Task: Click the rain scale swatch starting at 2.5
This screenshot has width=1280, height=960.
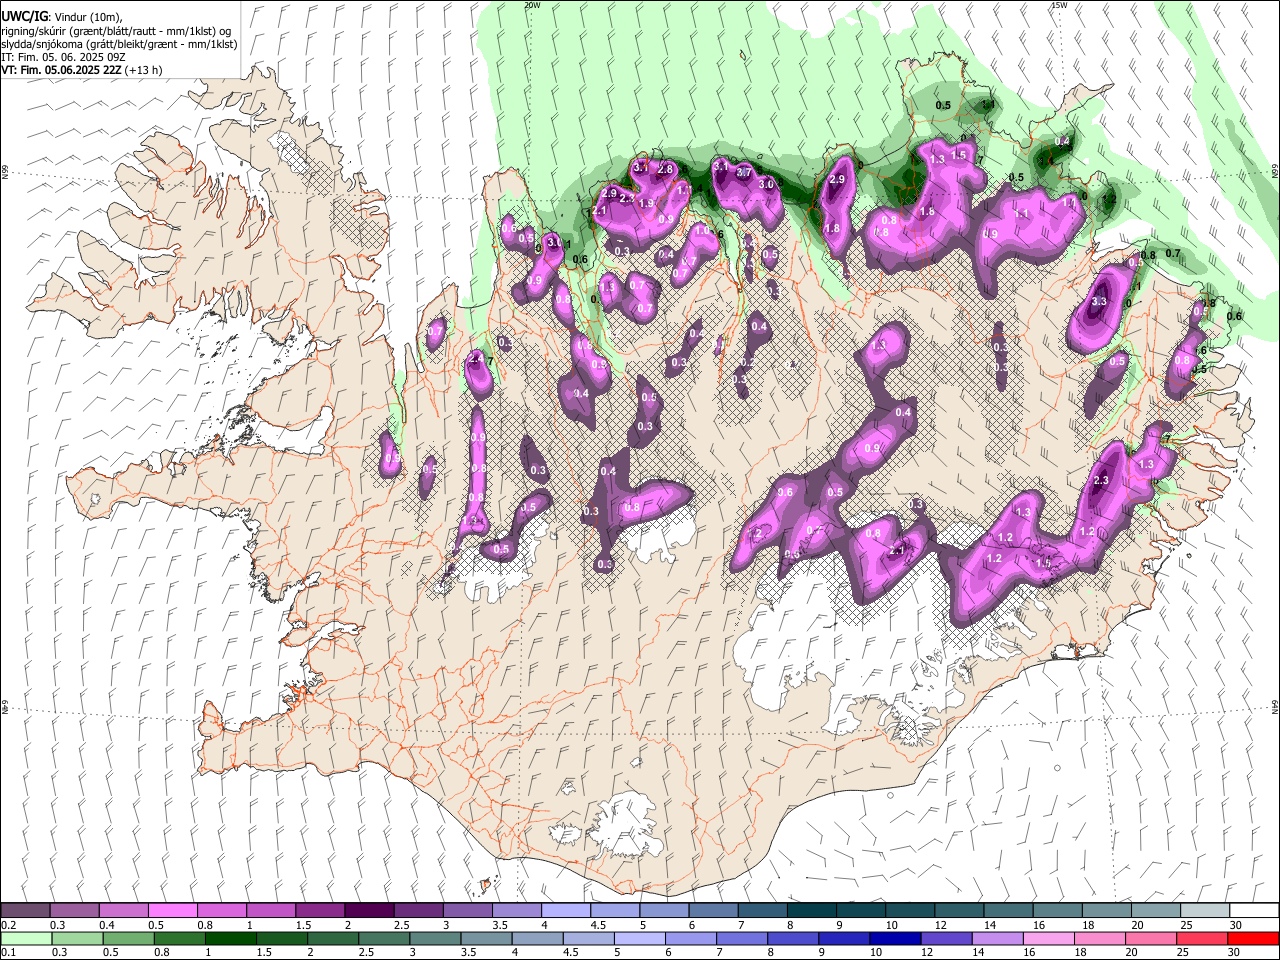Action: (x=384, y=938)
